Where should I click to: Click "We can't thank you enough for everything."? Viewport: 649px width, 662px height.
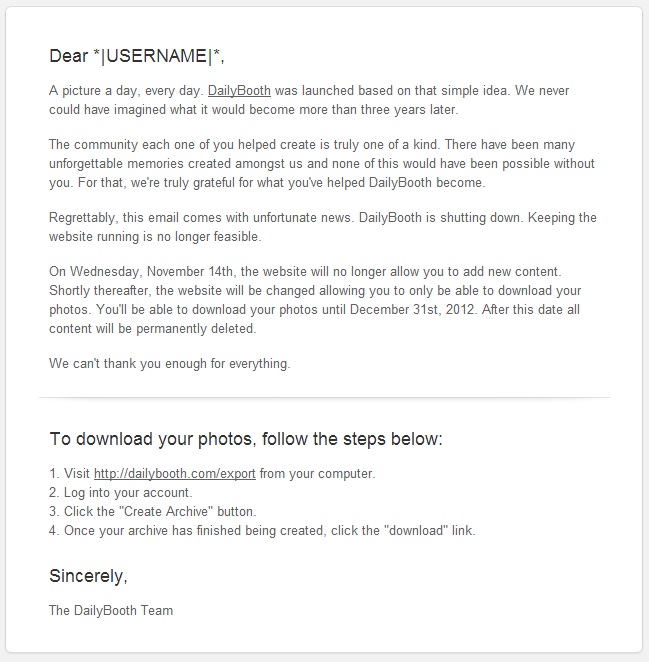click(x=169, y=364)
